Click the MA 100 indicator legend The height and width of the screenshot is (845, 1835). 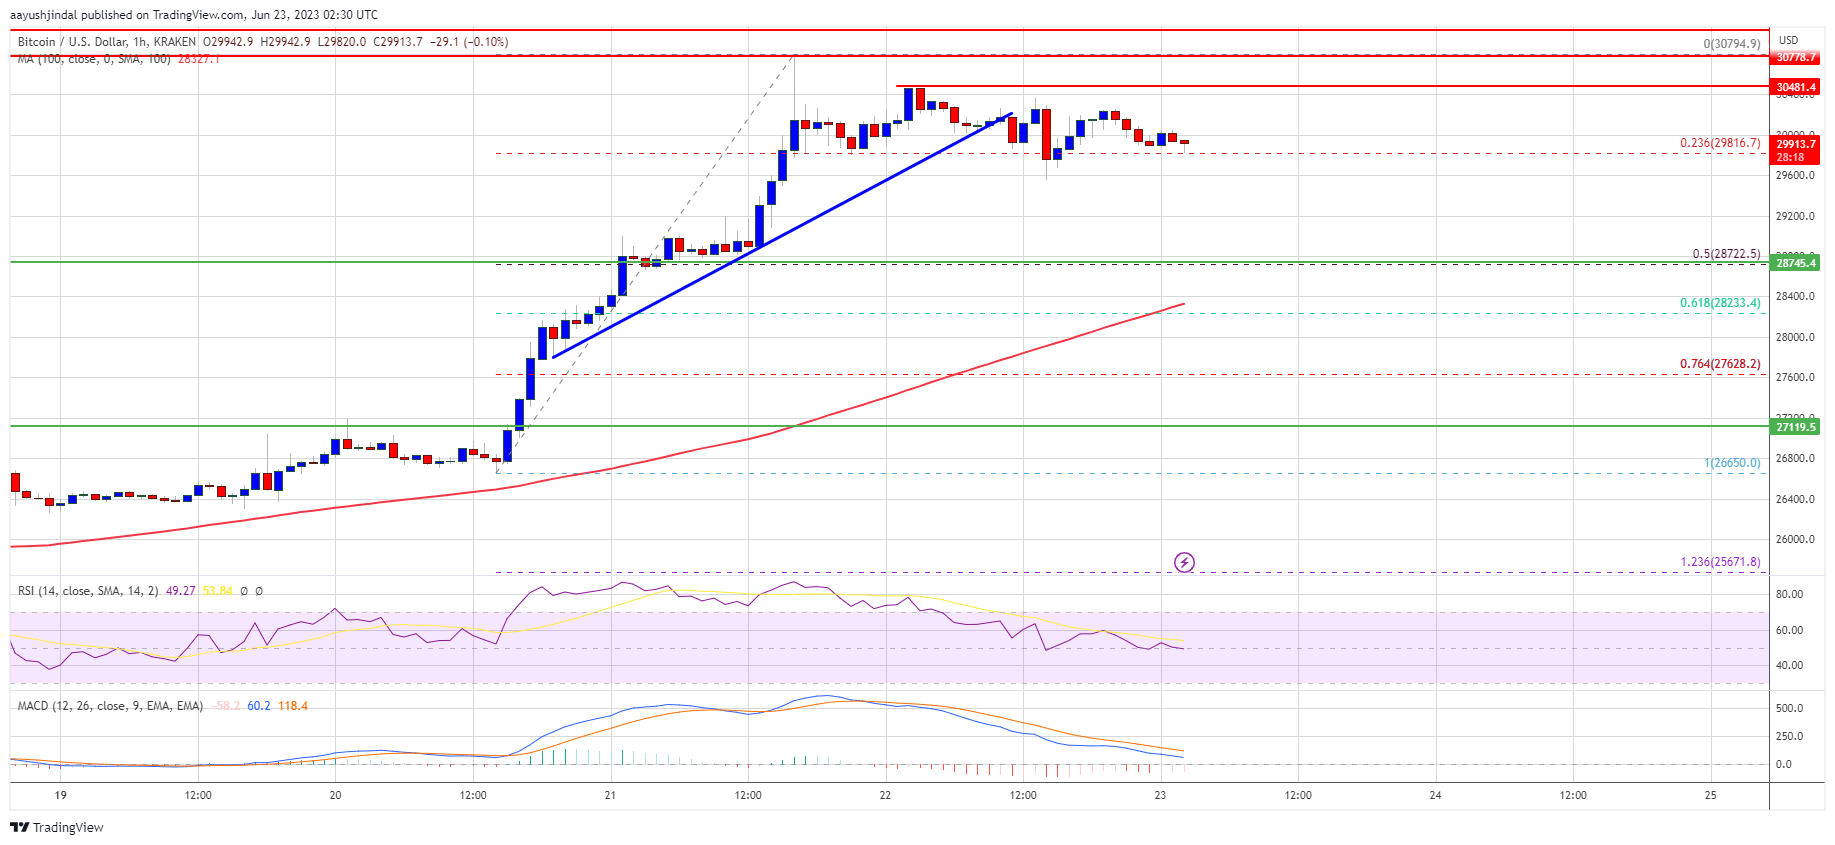click(94, 59)
